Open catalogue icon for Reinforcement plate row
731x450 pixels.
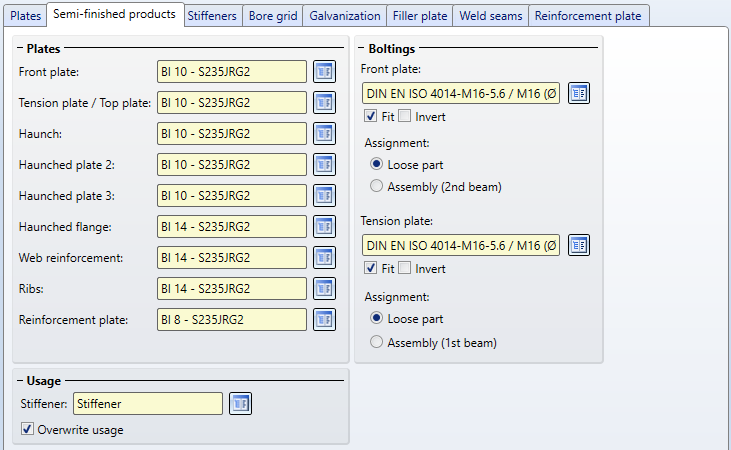tap(323, 320)
